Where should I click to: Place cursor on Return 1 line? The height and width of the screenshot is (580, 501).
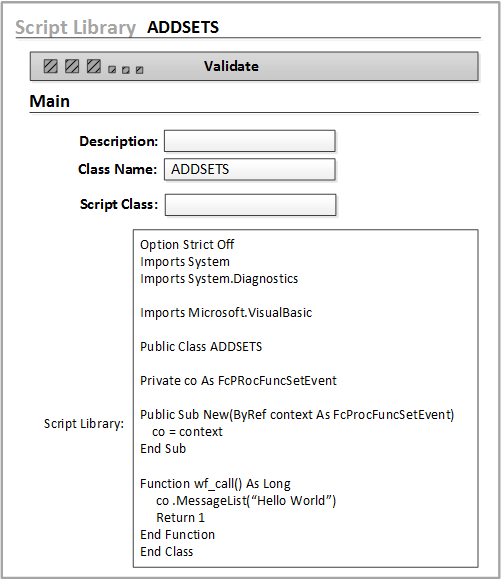point(180,517)
